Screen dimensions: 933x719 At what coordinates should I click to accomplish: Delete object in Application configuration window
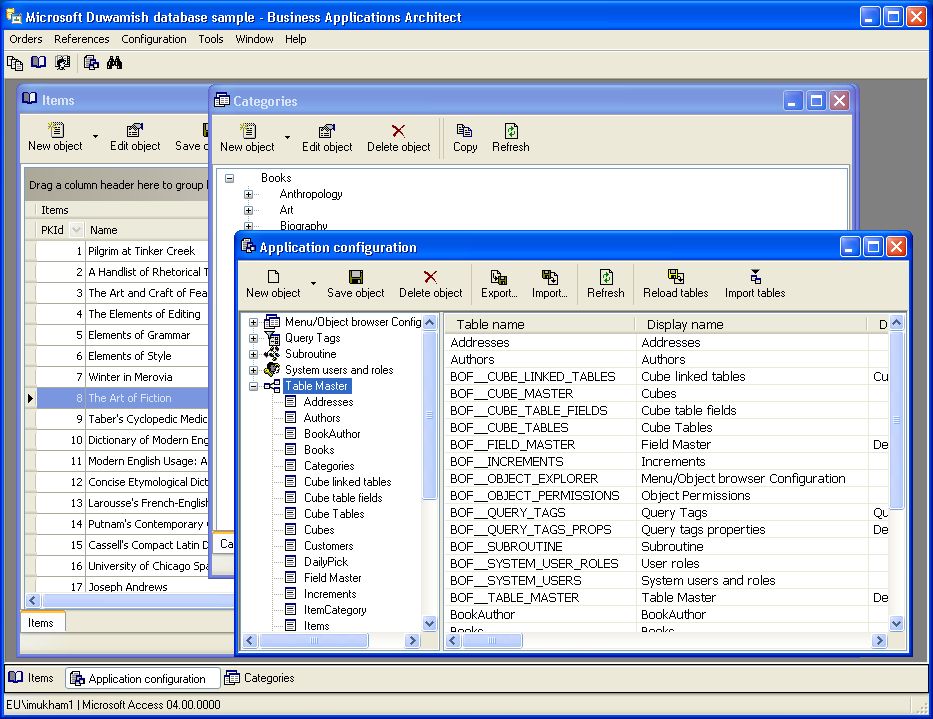click(430, 284)
